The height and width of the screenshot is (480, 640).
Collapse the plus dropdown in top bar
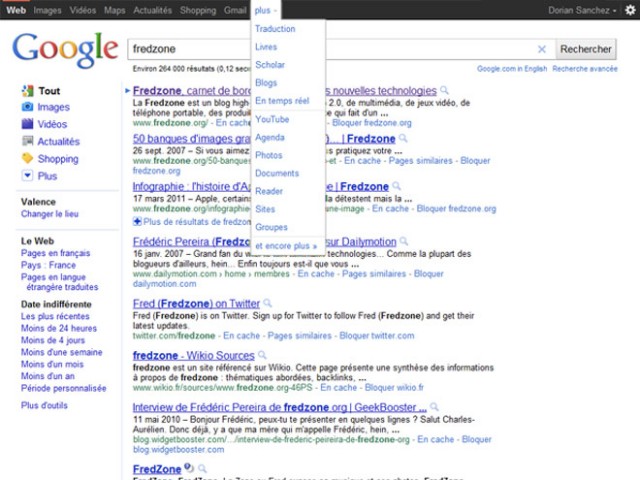[265, 10]
